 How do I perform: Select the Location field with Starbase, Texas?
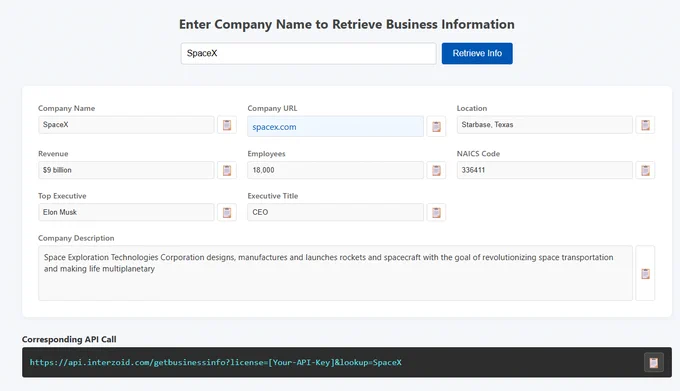(545, 125)
